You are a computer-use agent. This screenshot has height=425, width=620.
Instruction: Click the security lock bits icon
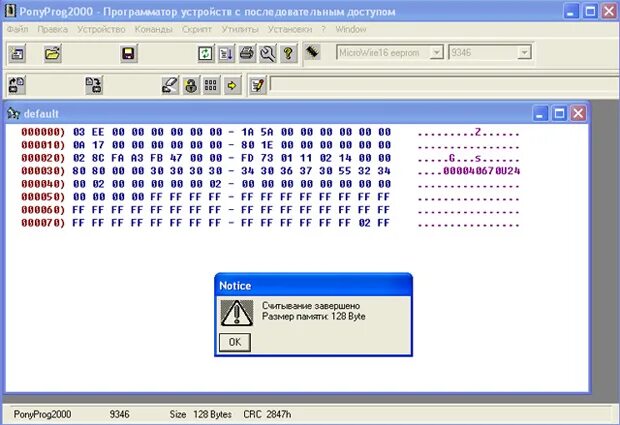[x=191, y=85]
